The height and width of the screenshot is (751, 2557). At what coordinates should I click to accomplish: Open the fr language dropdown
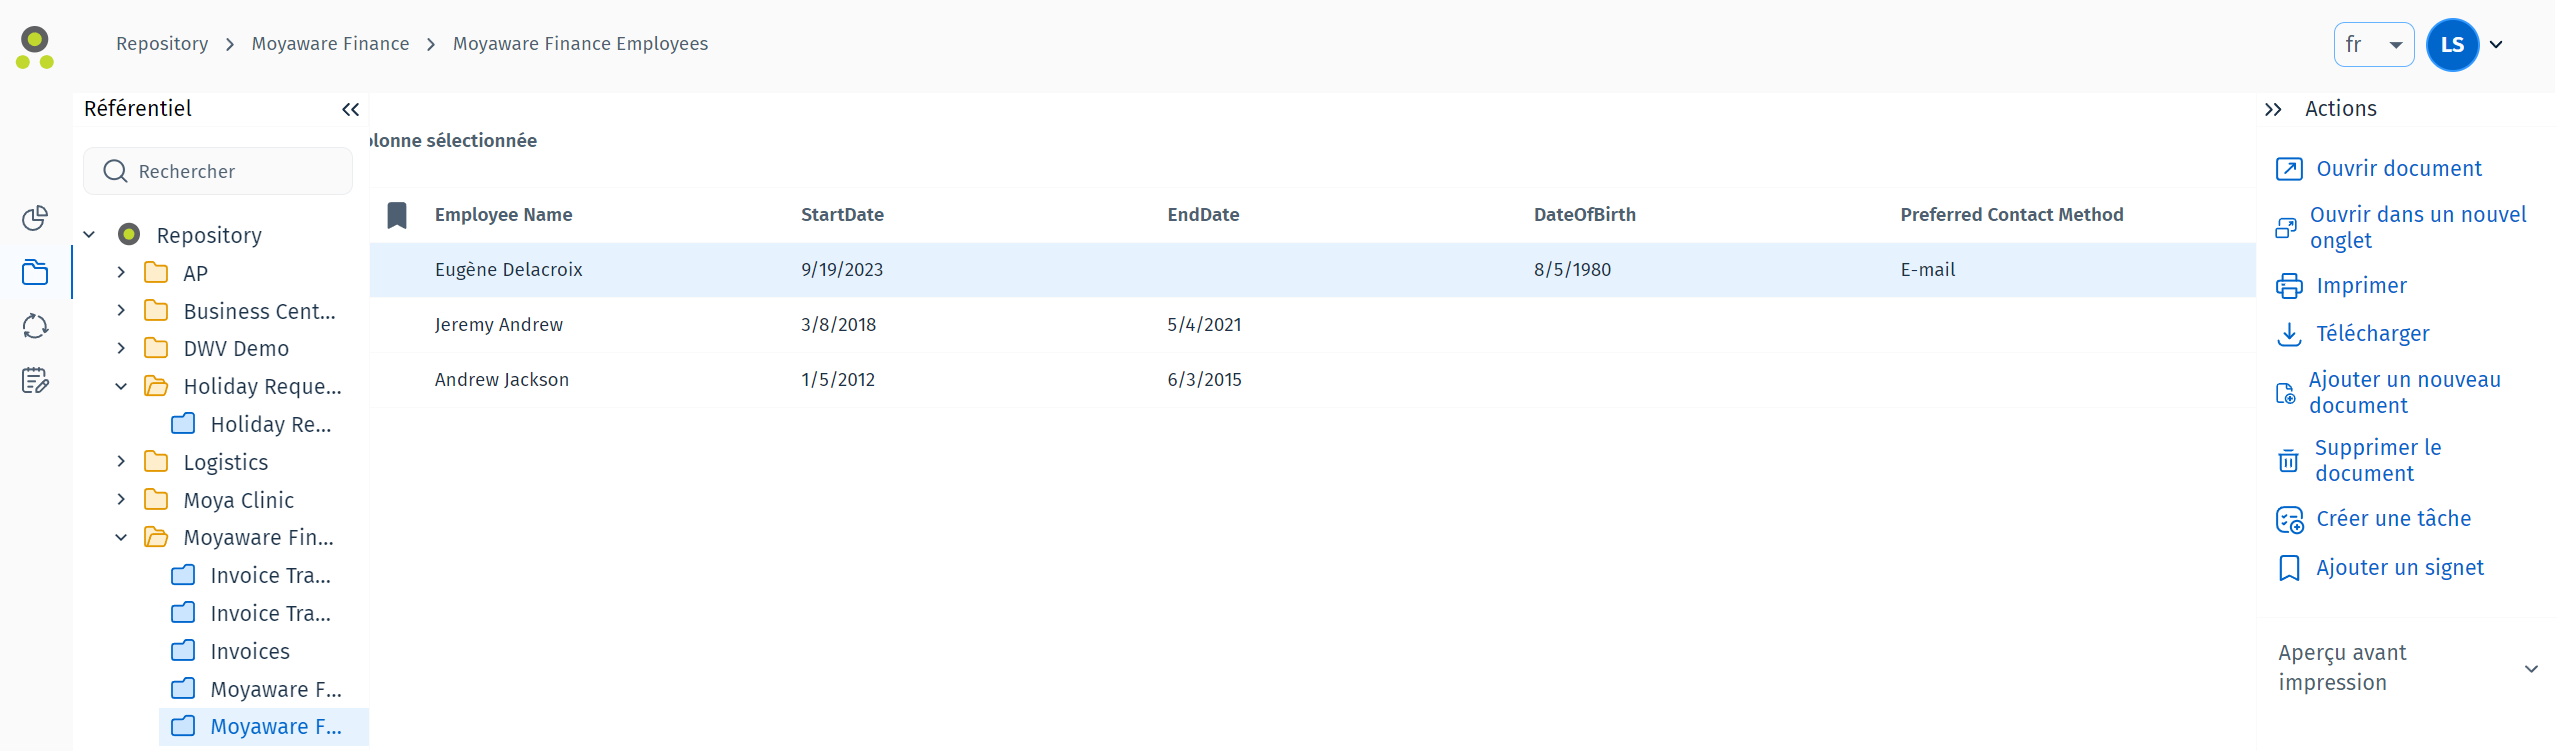point(2373,45)
